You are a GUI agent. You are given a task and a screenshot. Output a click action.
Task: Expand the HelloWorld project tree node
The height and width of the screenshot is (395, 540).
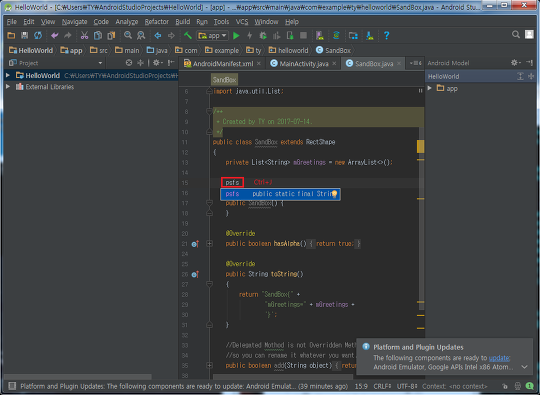[x=8, y=75]
